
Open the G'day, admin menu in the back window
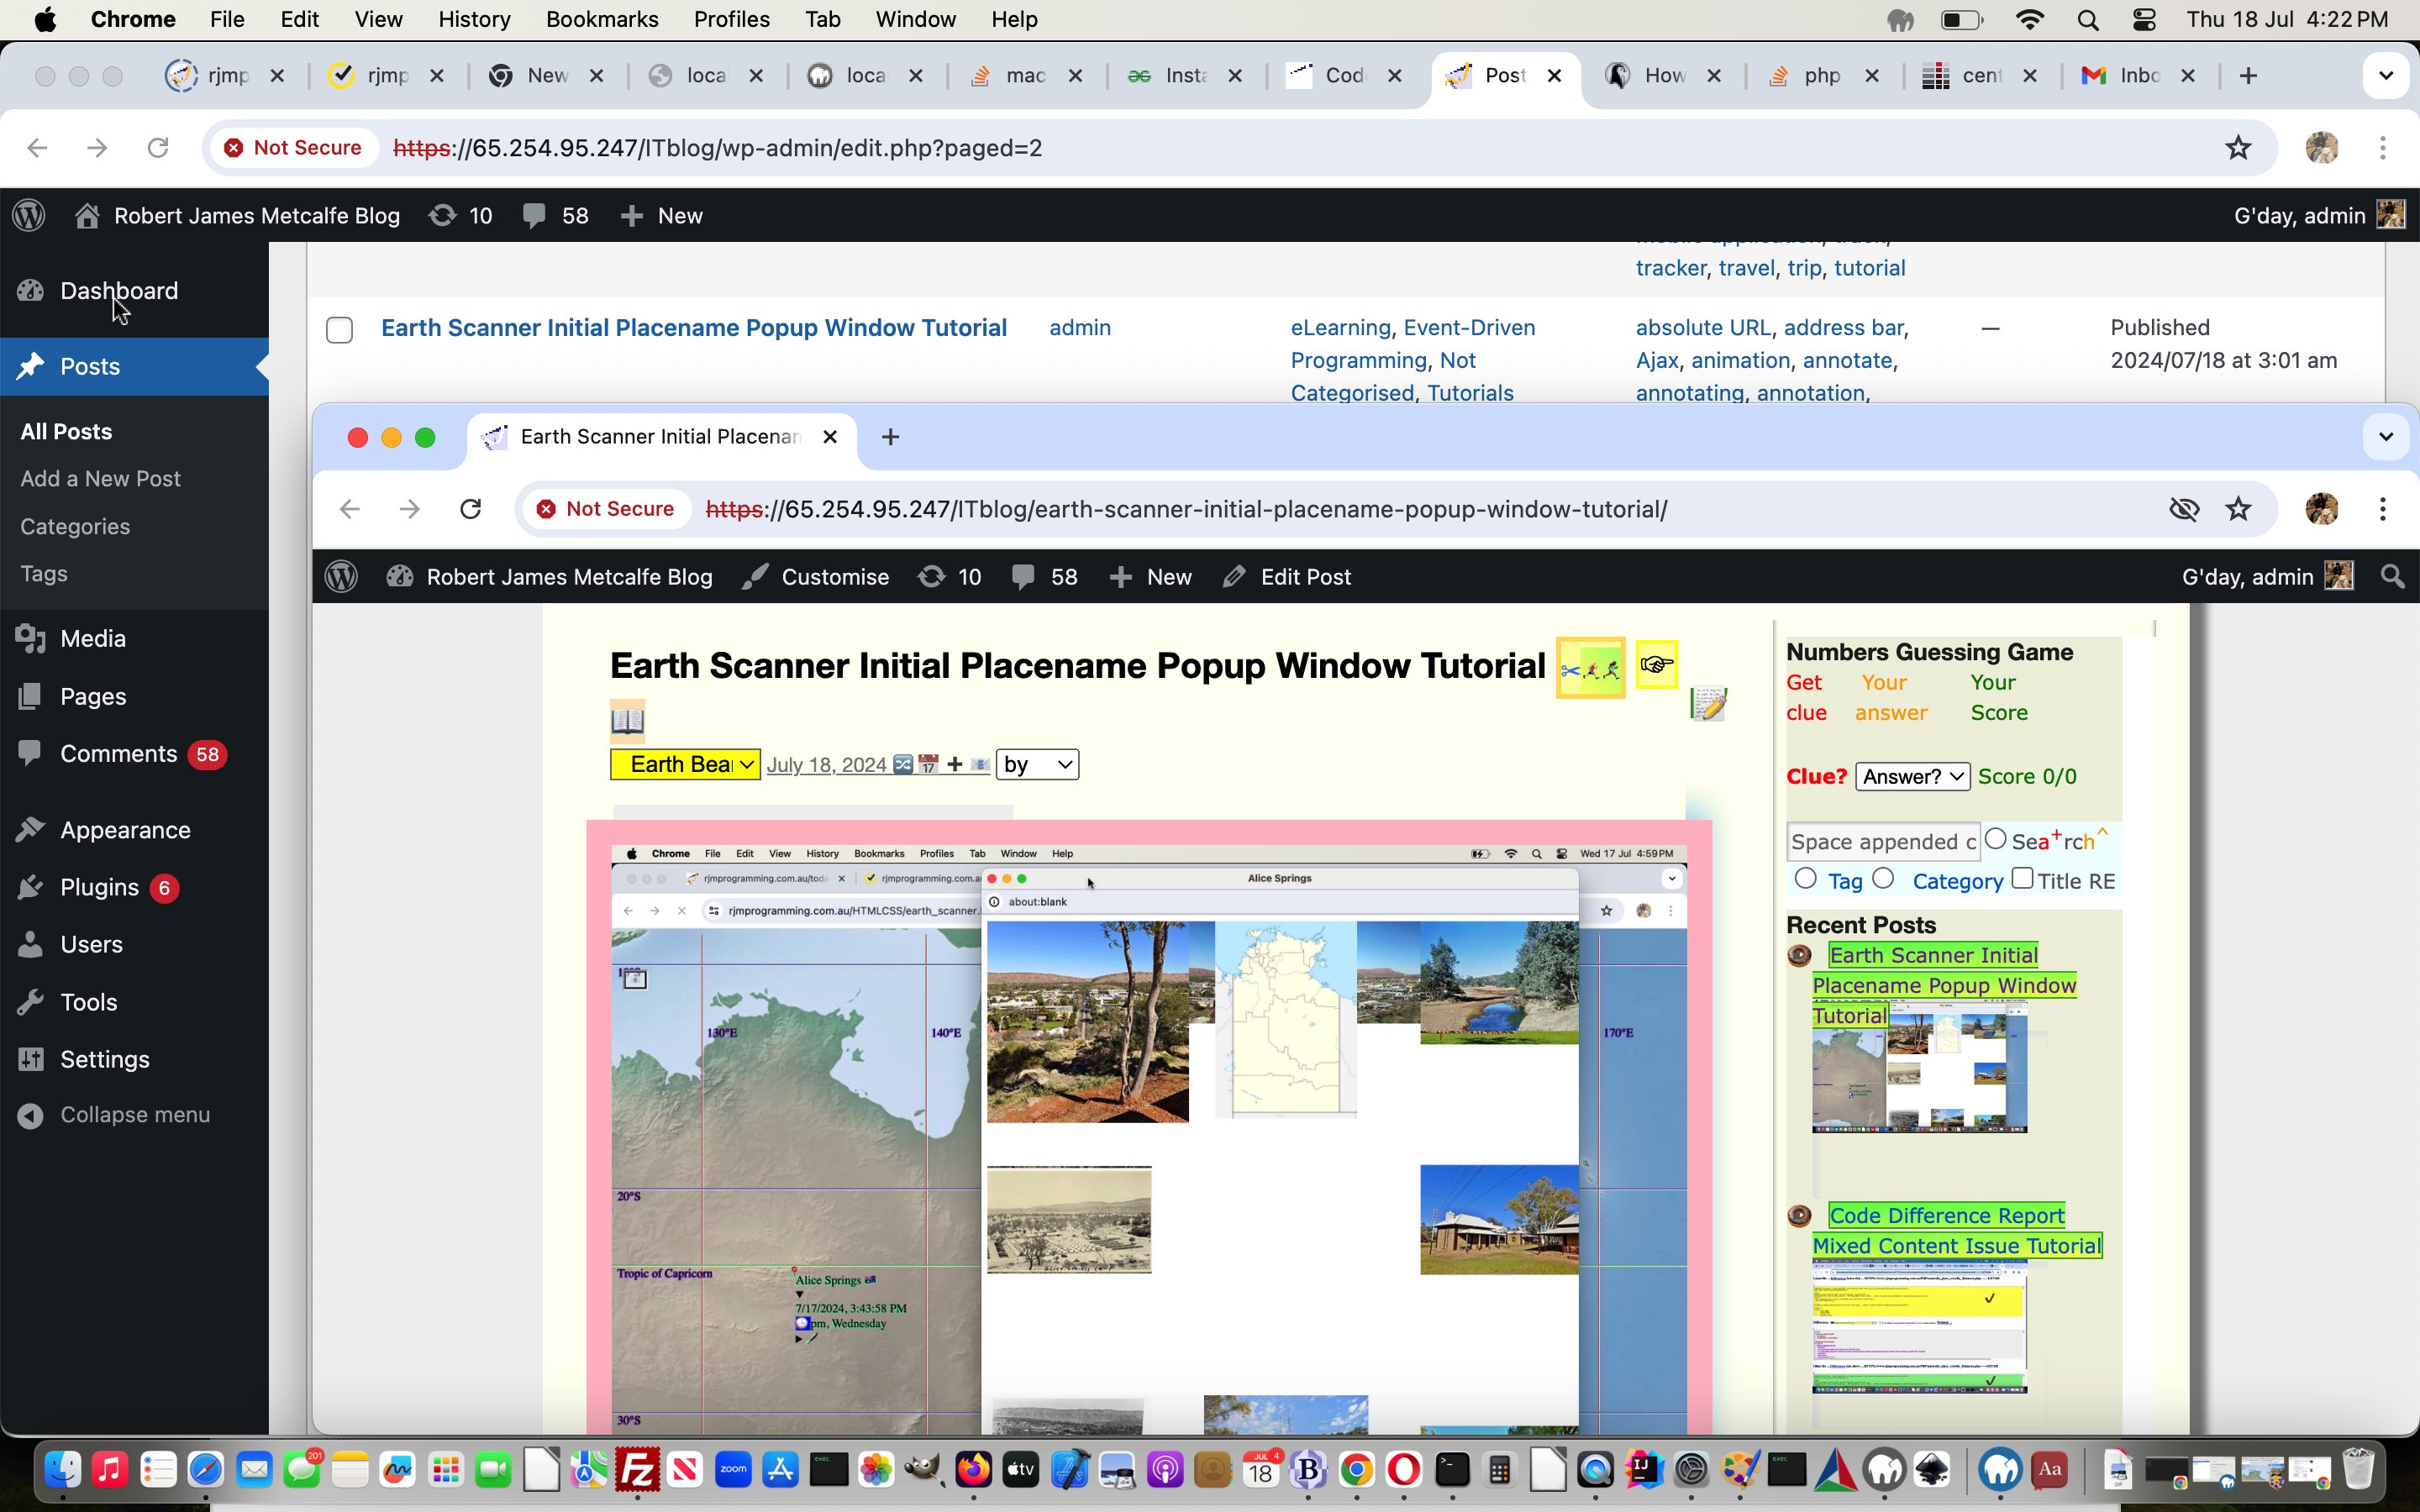click(x=2319, y=215)
